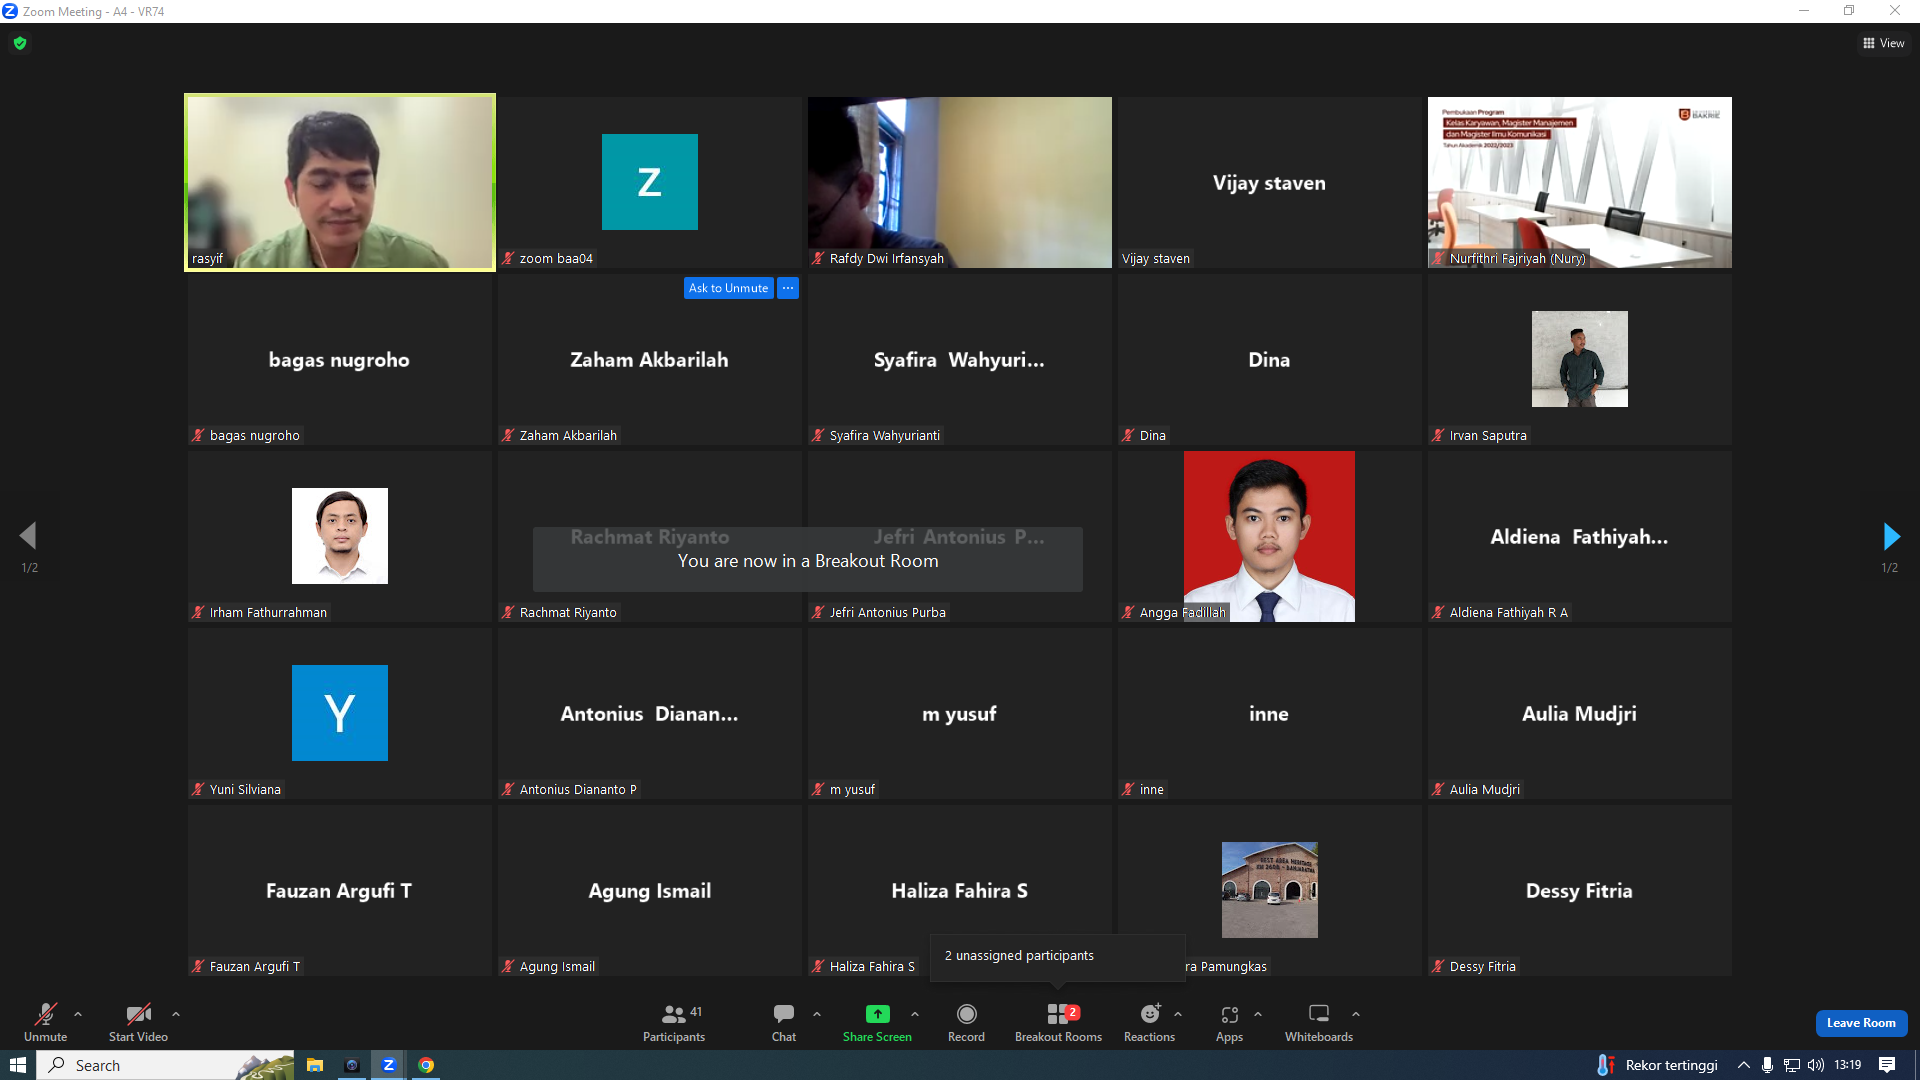Click the network icon in system tray
The image size is (1920, 1080).
[x=1792, y=1065]
